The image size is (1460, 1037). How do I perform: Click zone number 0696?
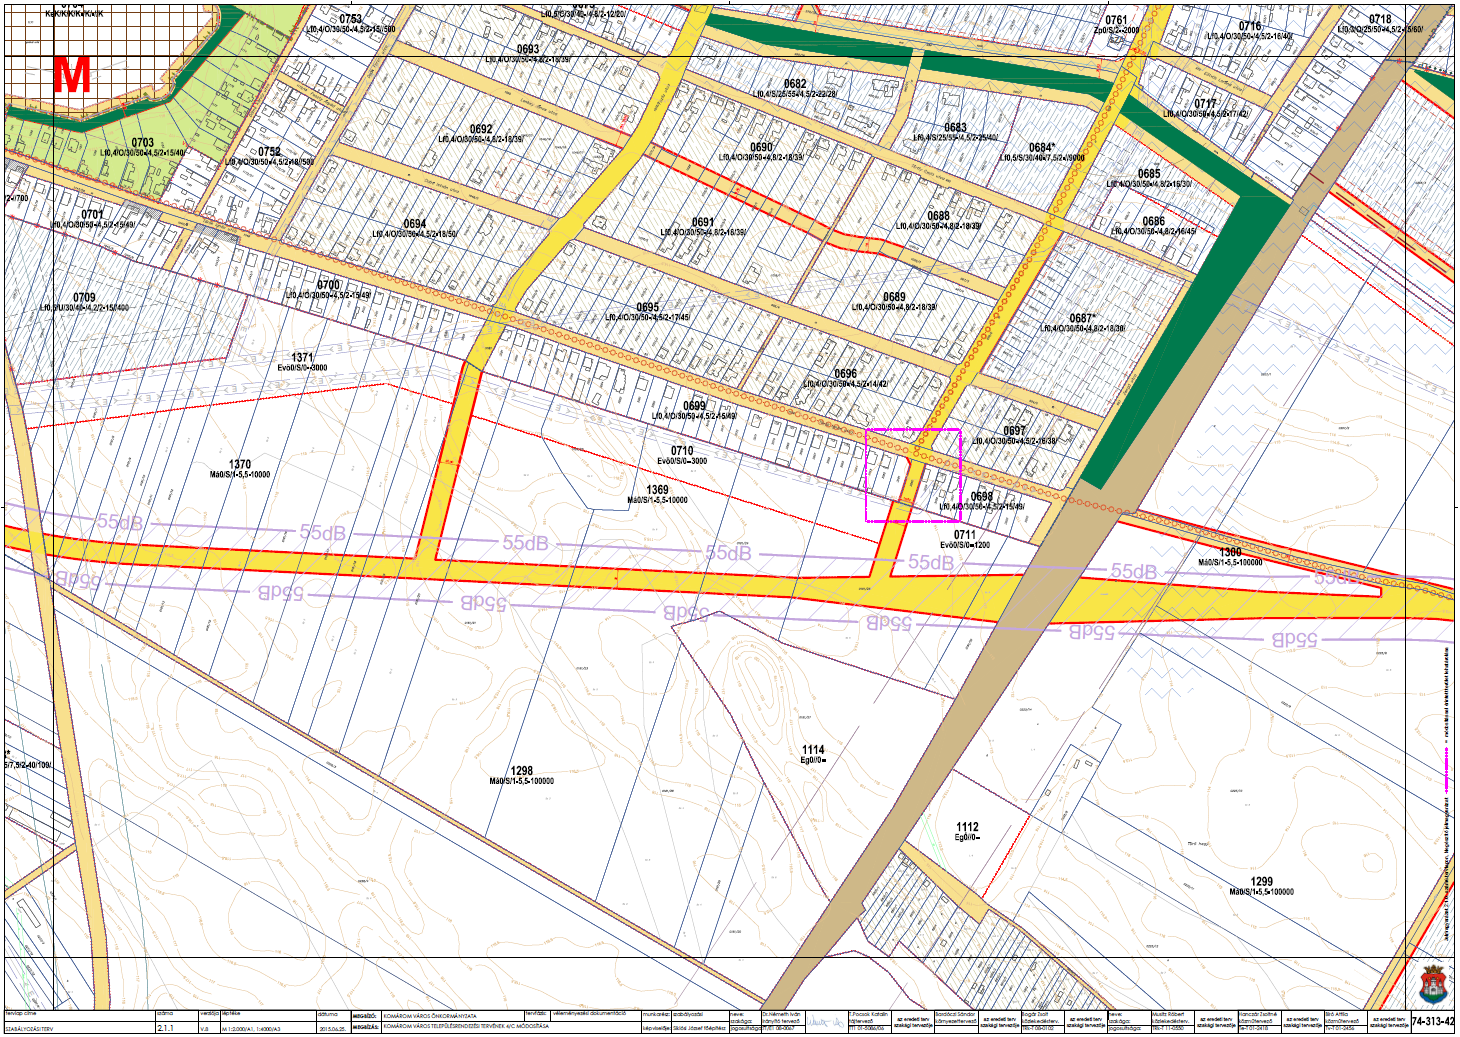click(845, 373)
